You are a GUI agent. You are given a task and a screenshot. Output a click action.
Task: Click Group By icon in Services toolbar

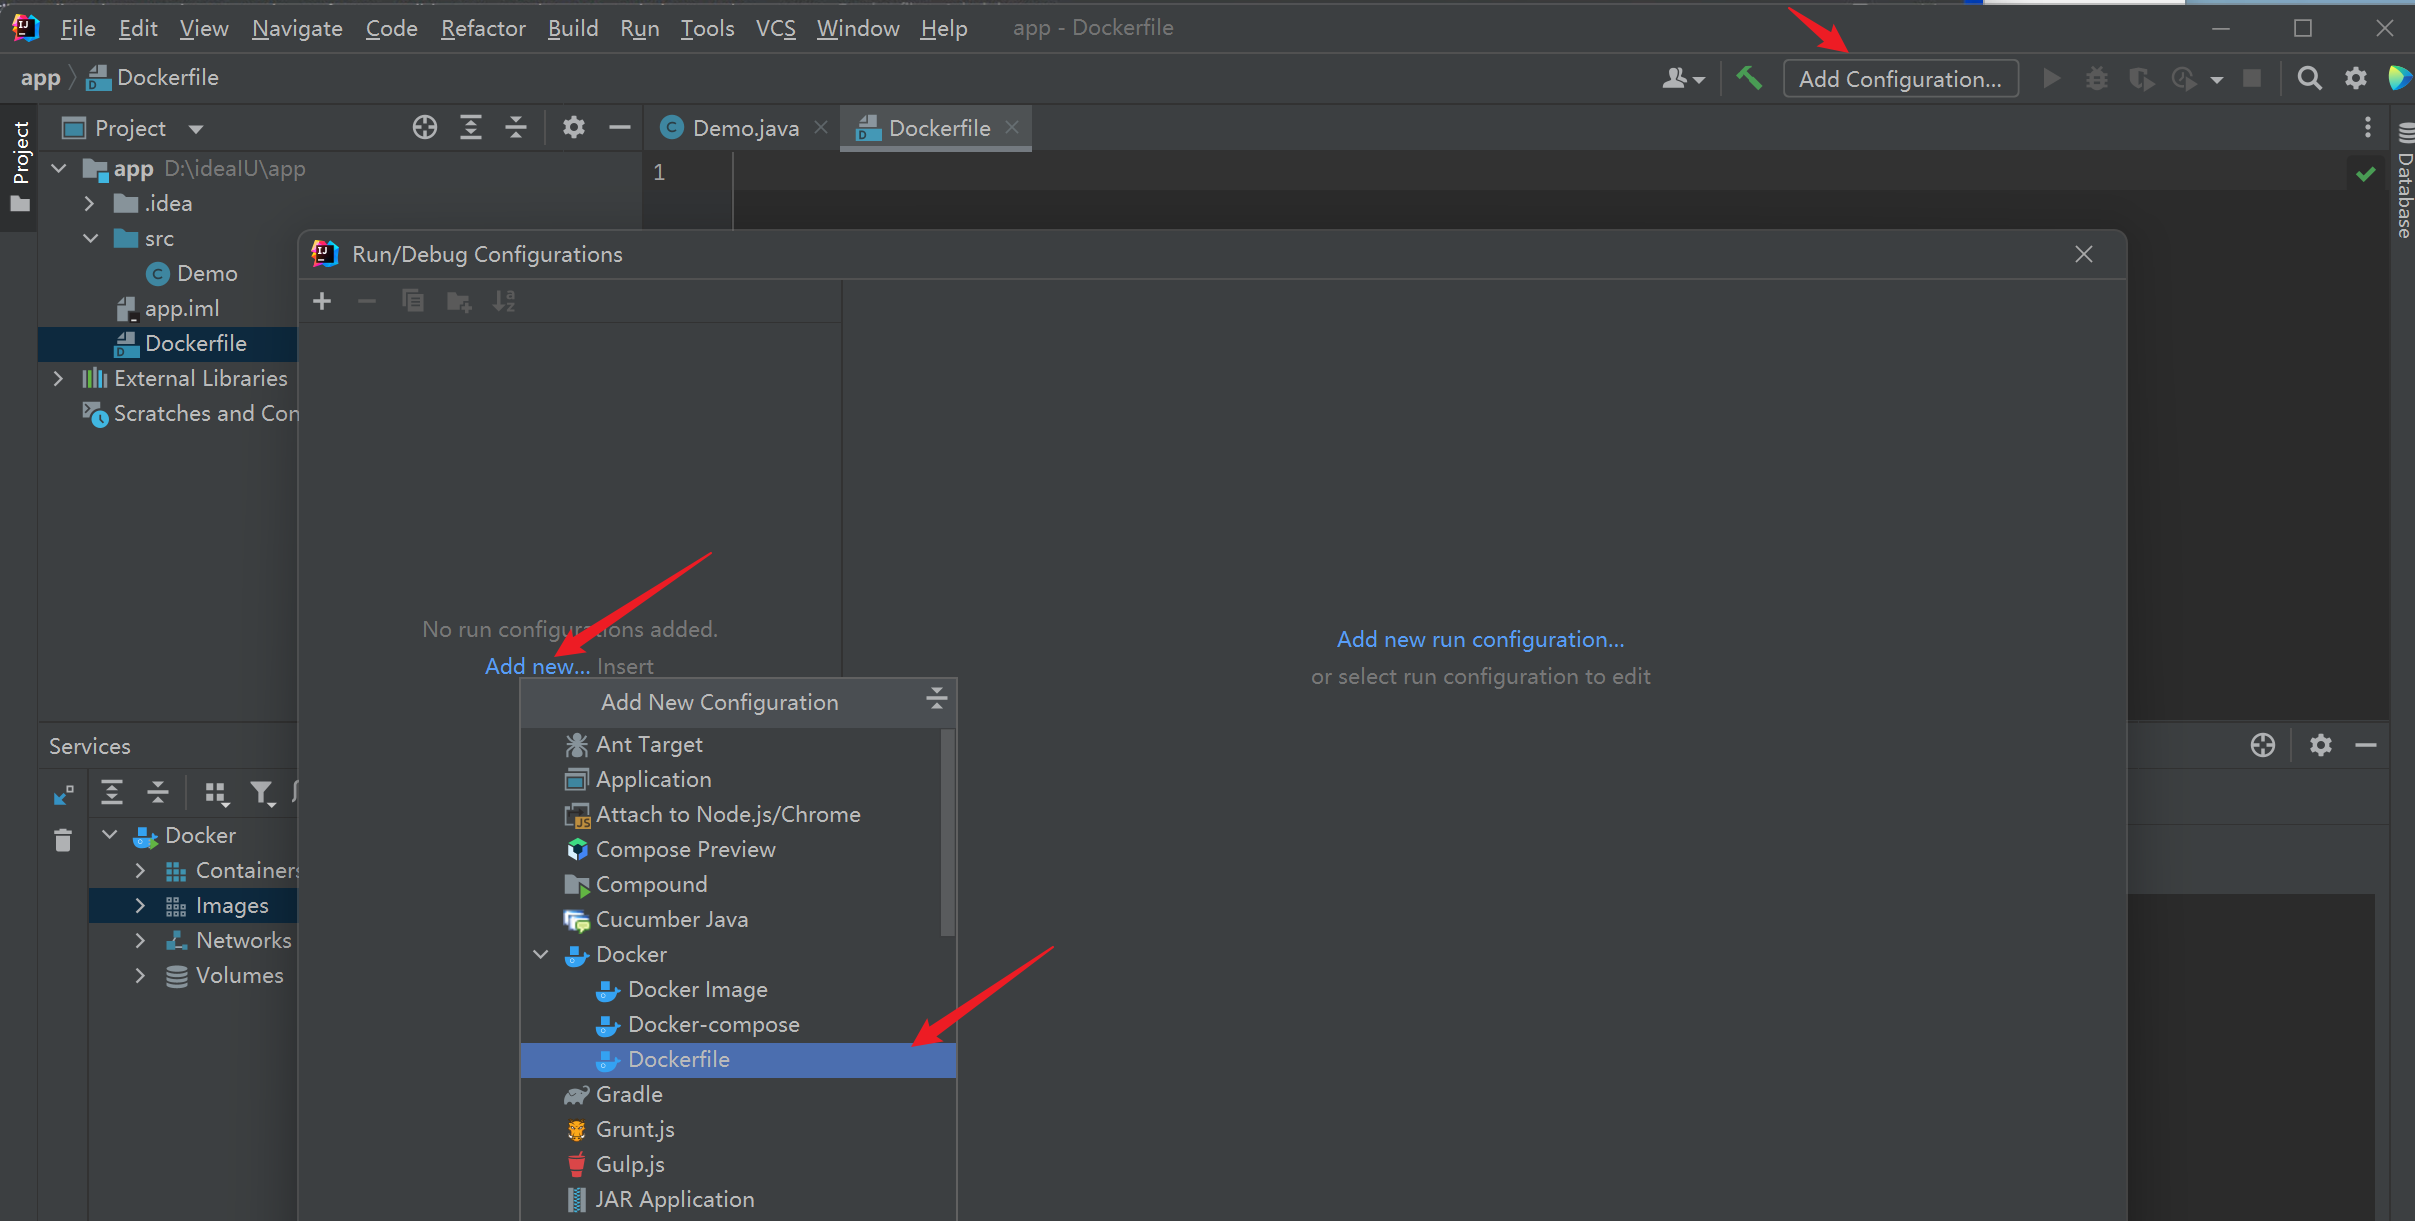point(216,794)
